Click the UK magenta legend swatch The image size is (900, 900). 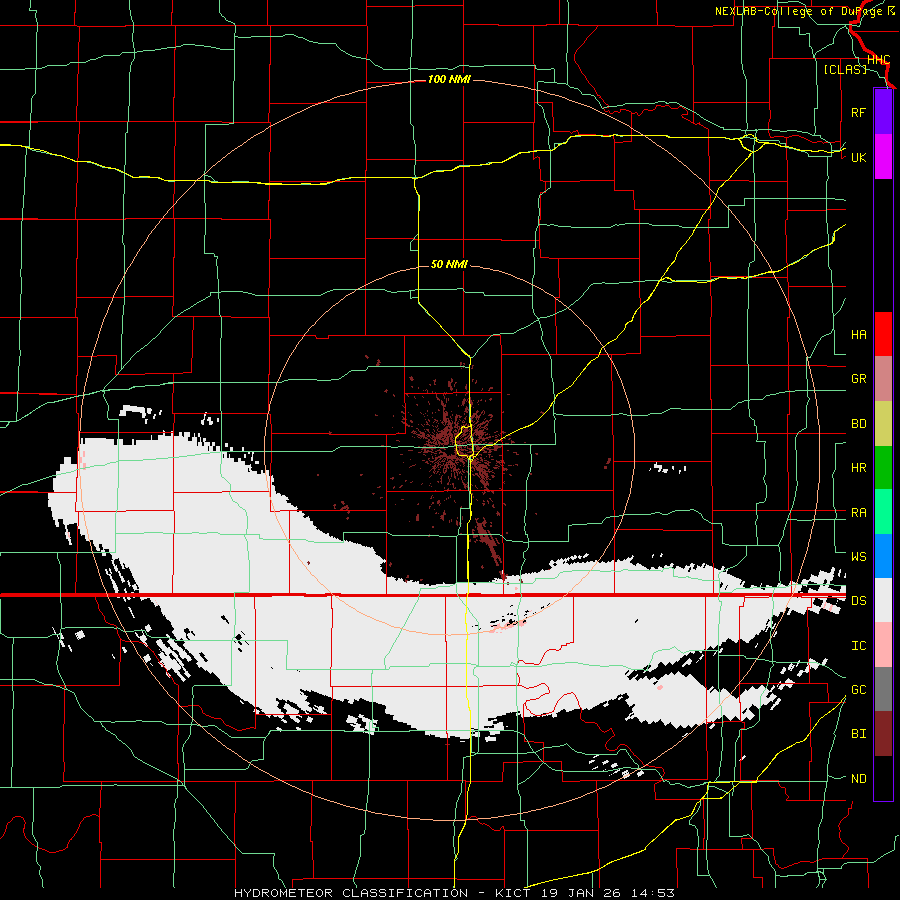coord(883,157)
